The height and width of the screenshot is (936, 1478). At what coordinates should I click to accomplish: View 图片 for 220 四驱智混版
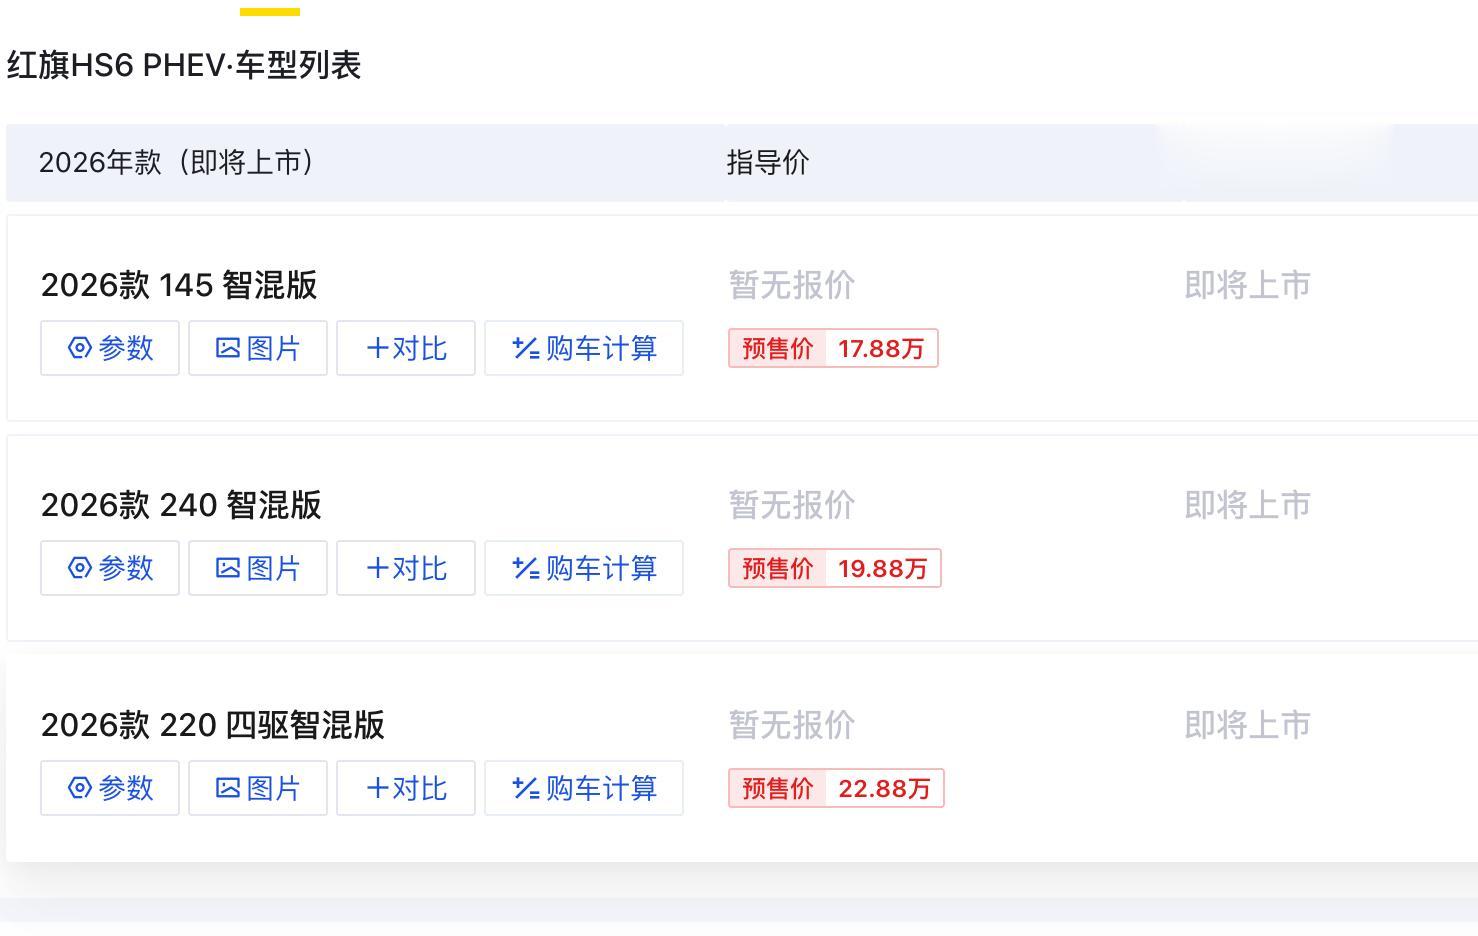coord(258,788)
